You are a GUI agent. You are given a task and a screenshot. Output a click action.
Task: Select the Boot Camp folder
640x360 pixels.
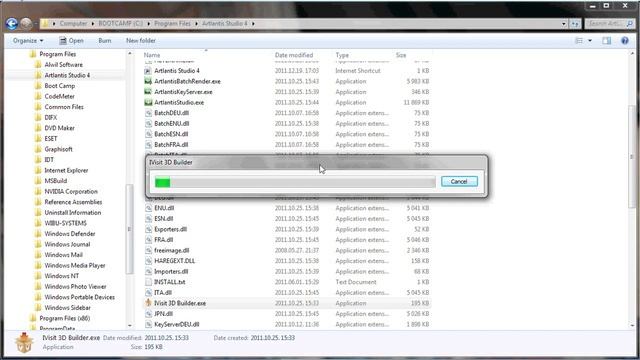(60, 86)
